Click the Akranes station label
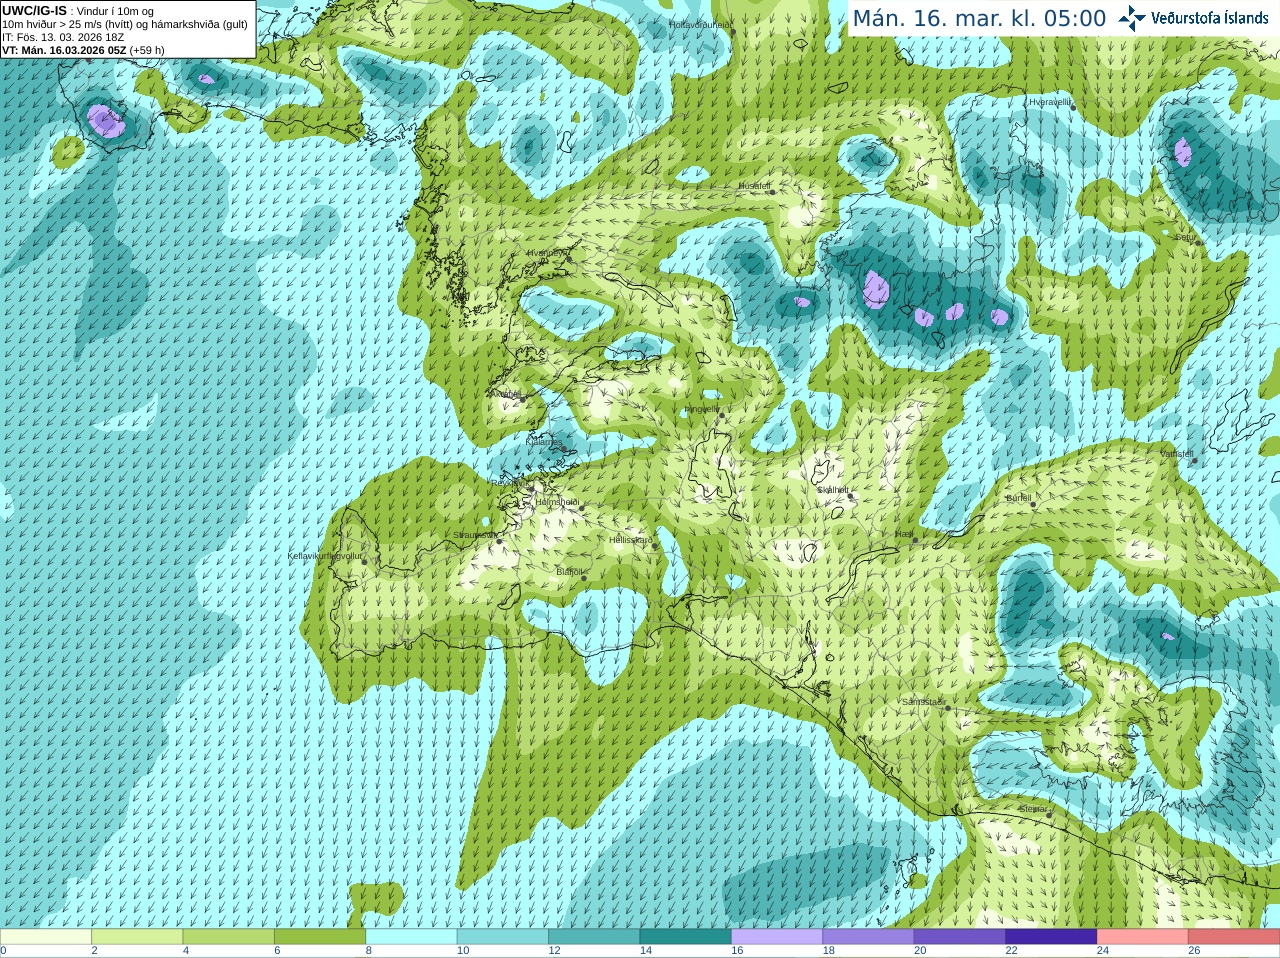 click(507, 395)
